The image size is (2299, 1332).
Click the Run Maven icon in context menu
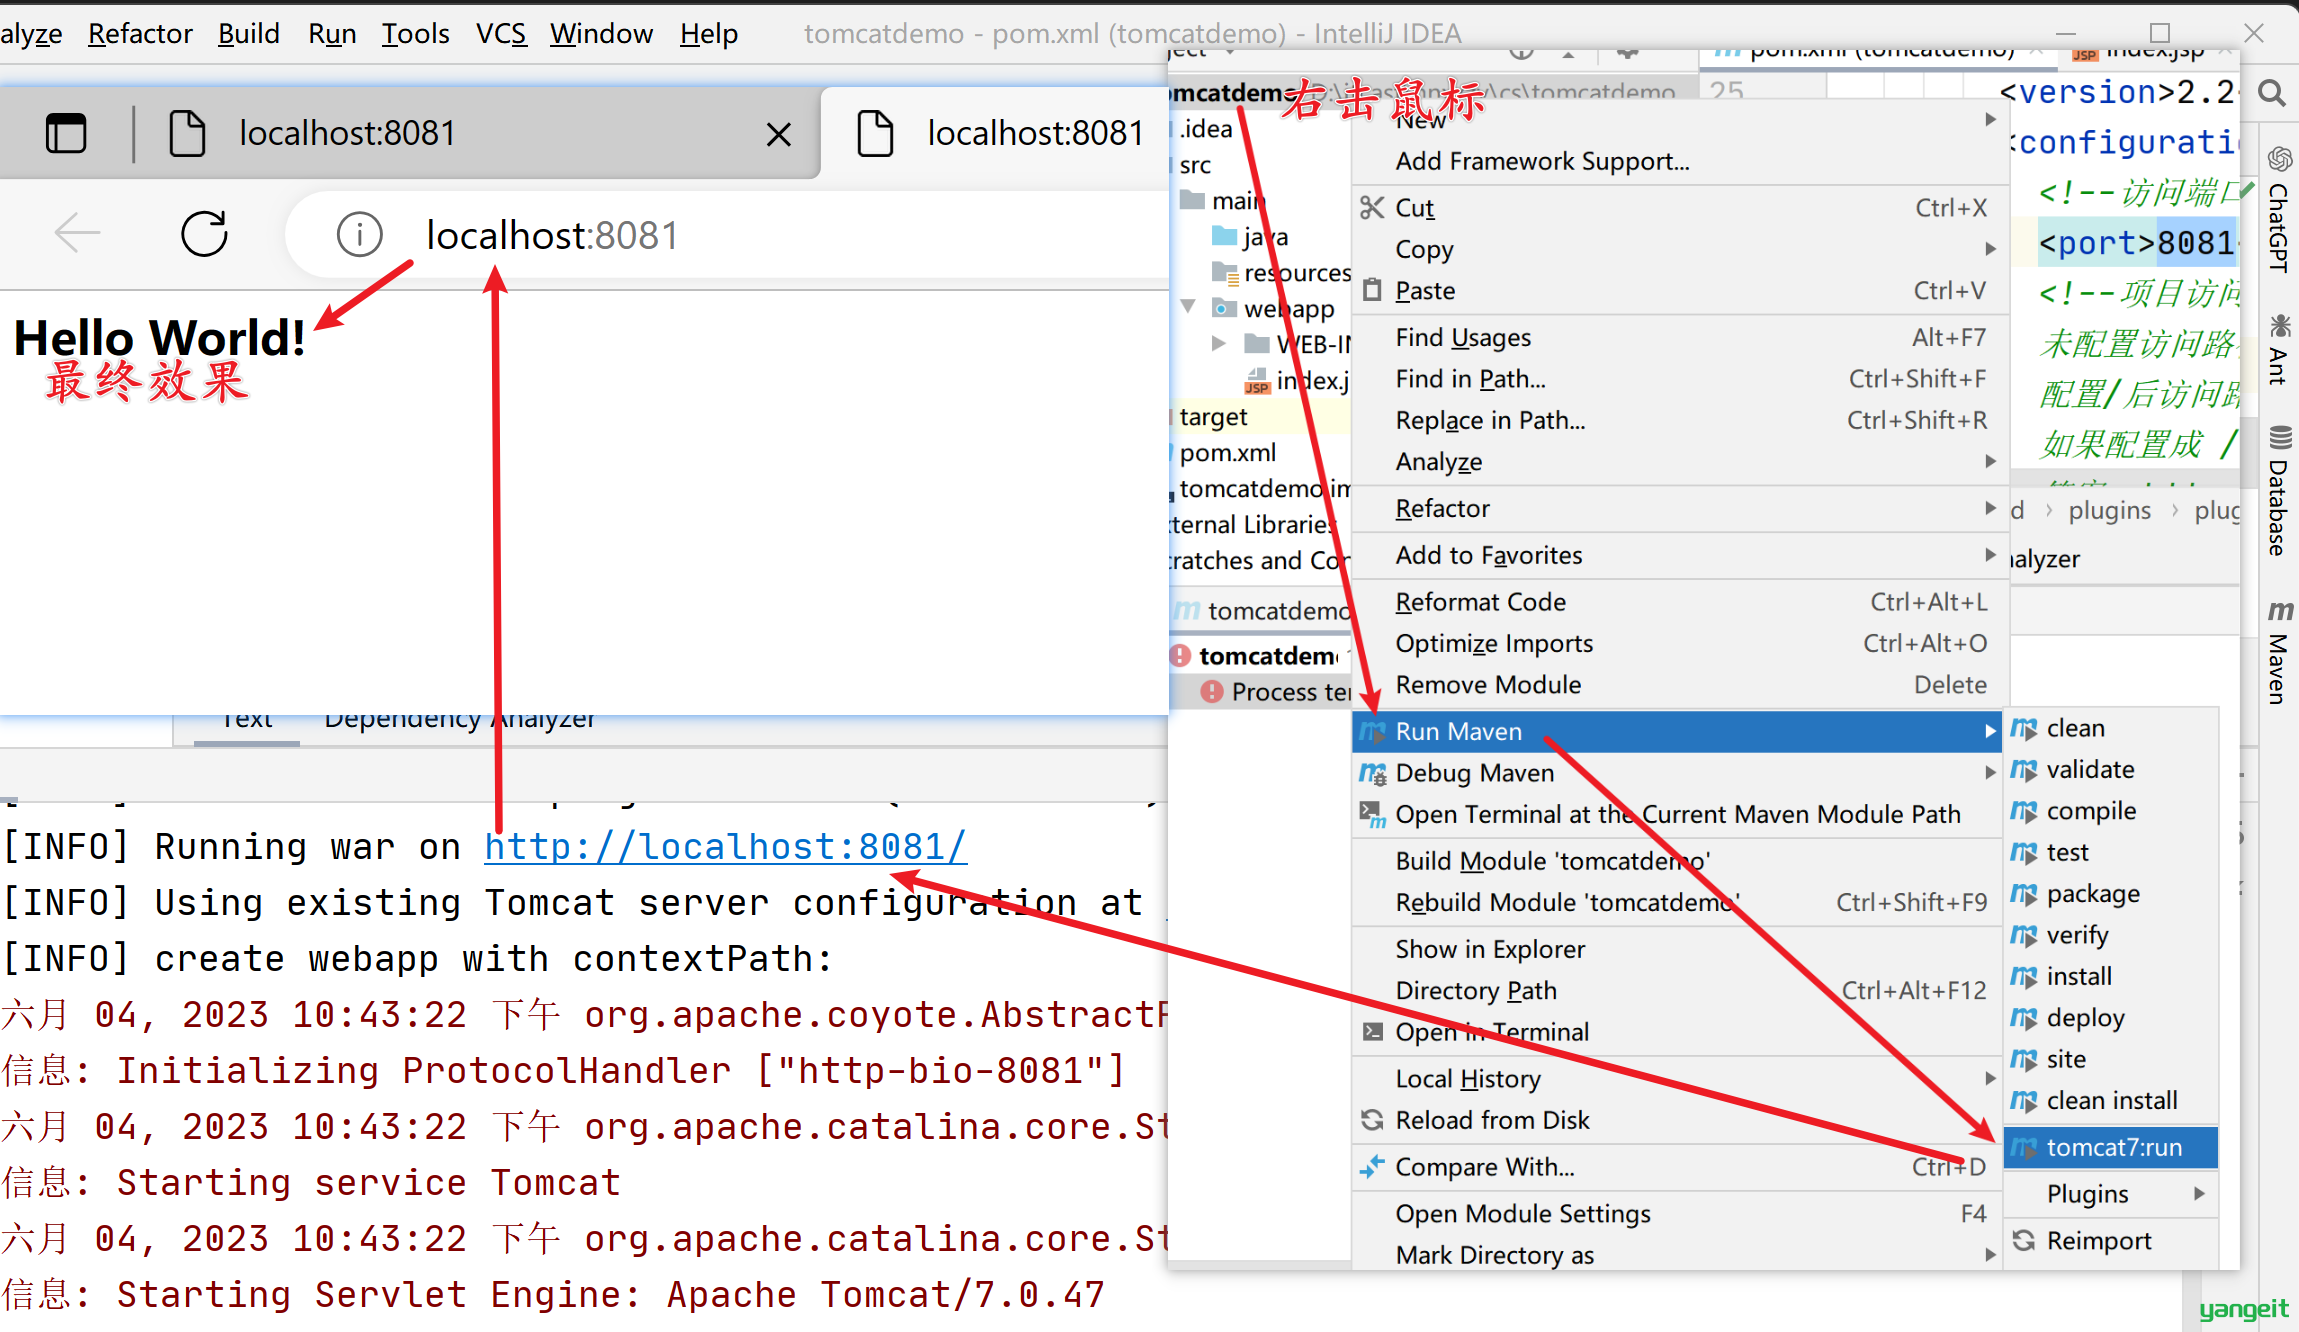pyautogui.click(x=1372, y=731)
